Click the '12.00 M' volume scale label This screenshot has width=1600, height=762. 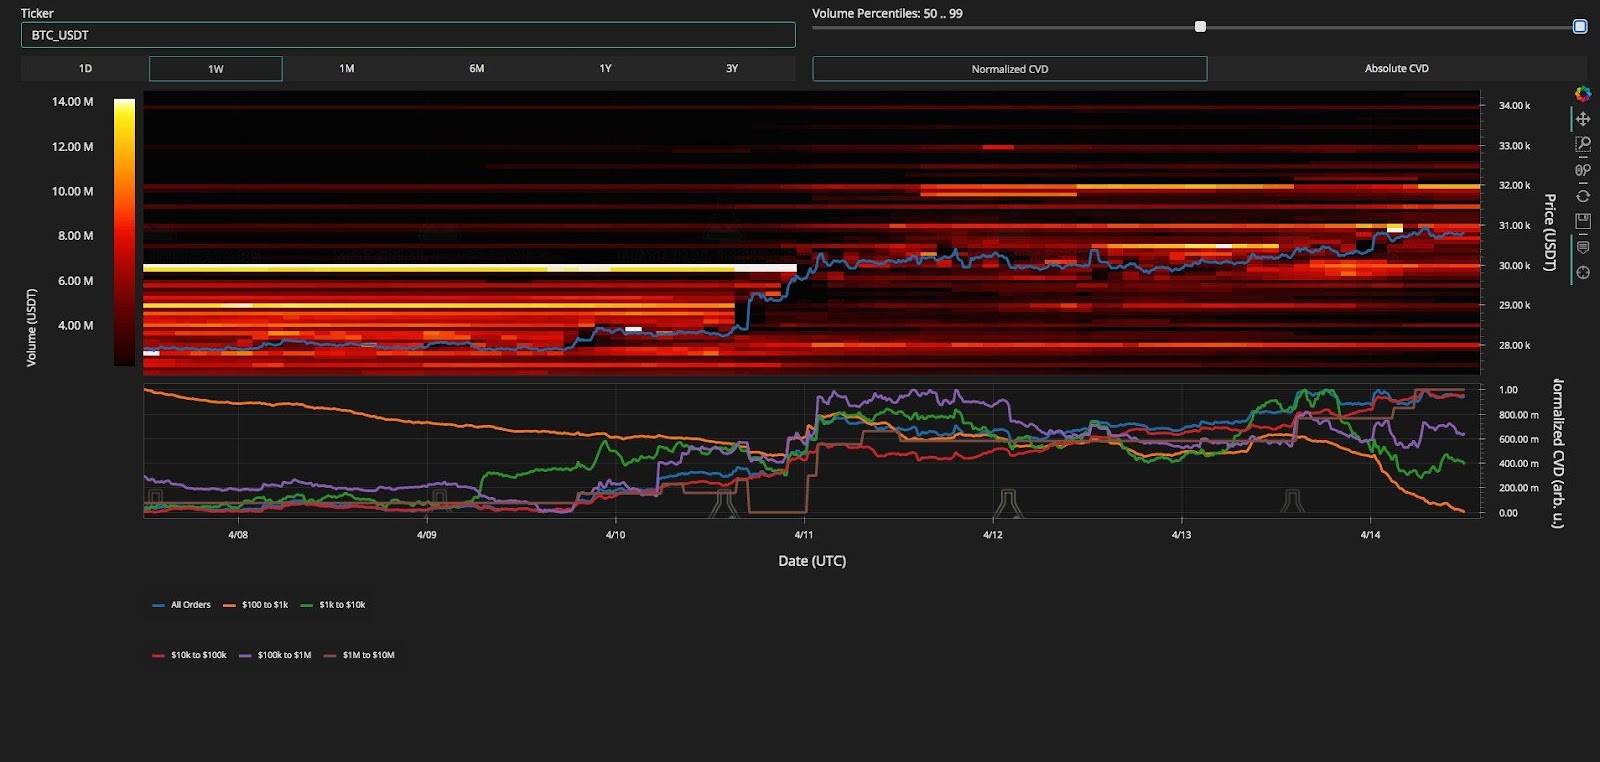pyautogui.click(x=73, y=147)
